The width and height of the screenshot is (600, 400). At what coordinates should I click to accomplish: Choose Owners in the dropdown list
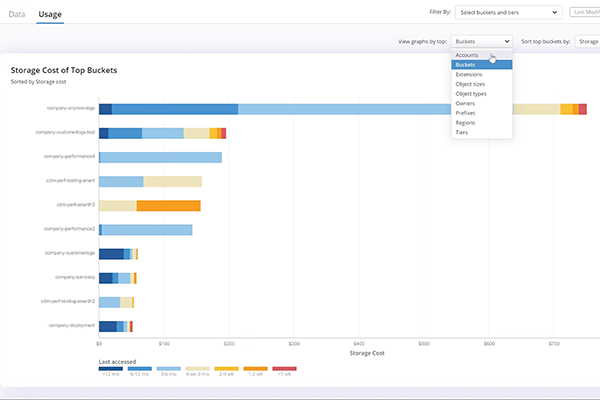click(466, 103)
